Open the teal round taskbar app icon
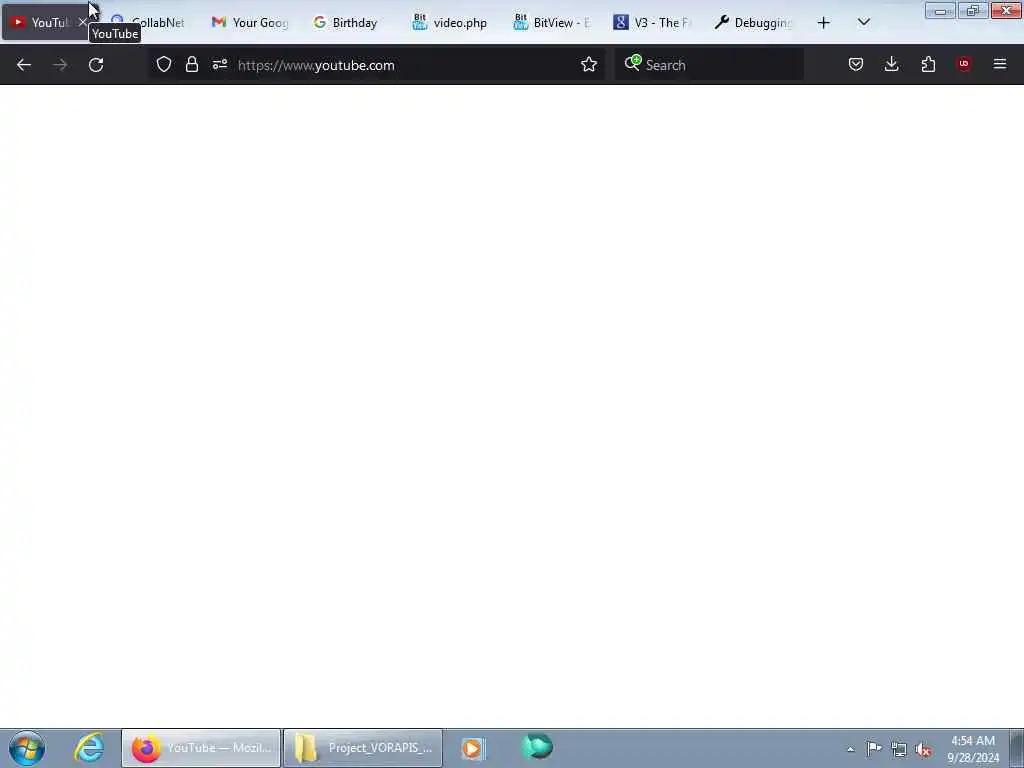Image resolution: width=1024 pixels, height=768 pixels. [x=538, y=746]
